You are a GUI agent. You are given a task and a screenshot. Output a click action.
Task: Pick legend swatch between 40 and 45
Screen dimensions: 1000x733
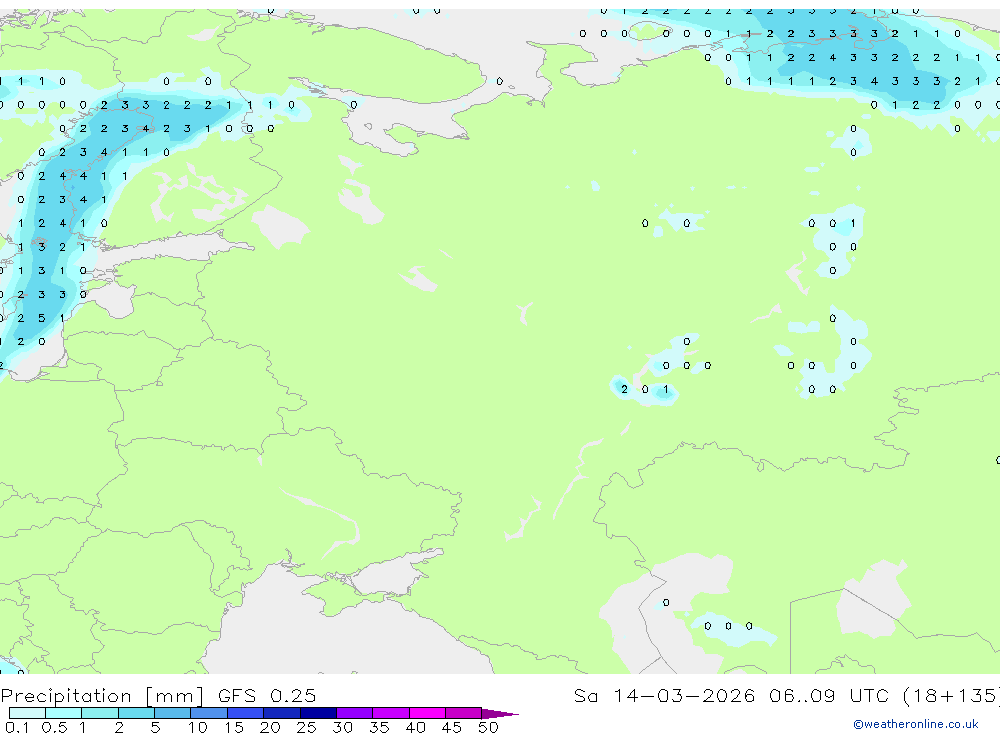coord(427,713)
